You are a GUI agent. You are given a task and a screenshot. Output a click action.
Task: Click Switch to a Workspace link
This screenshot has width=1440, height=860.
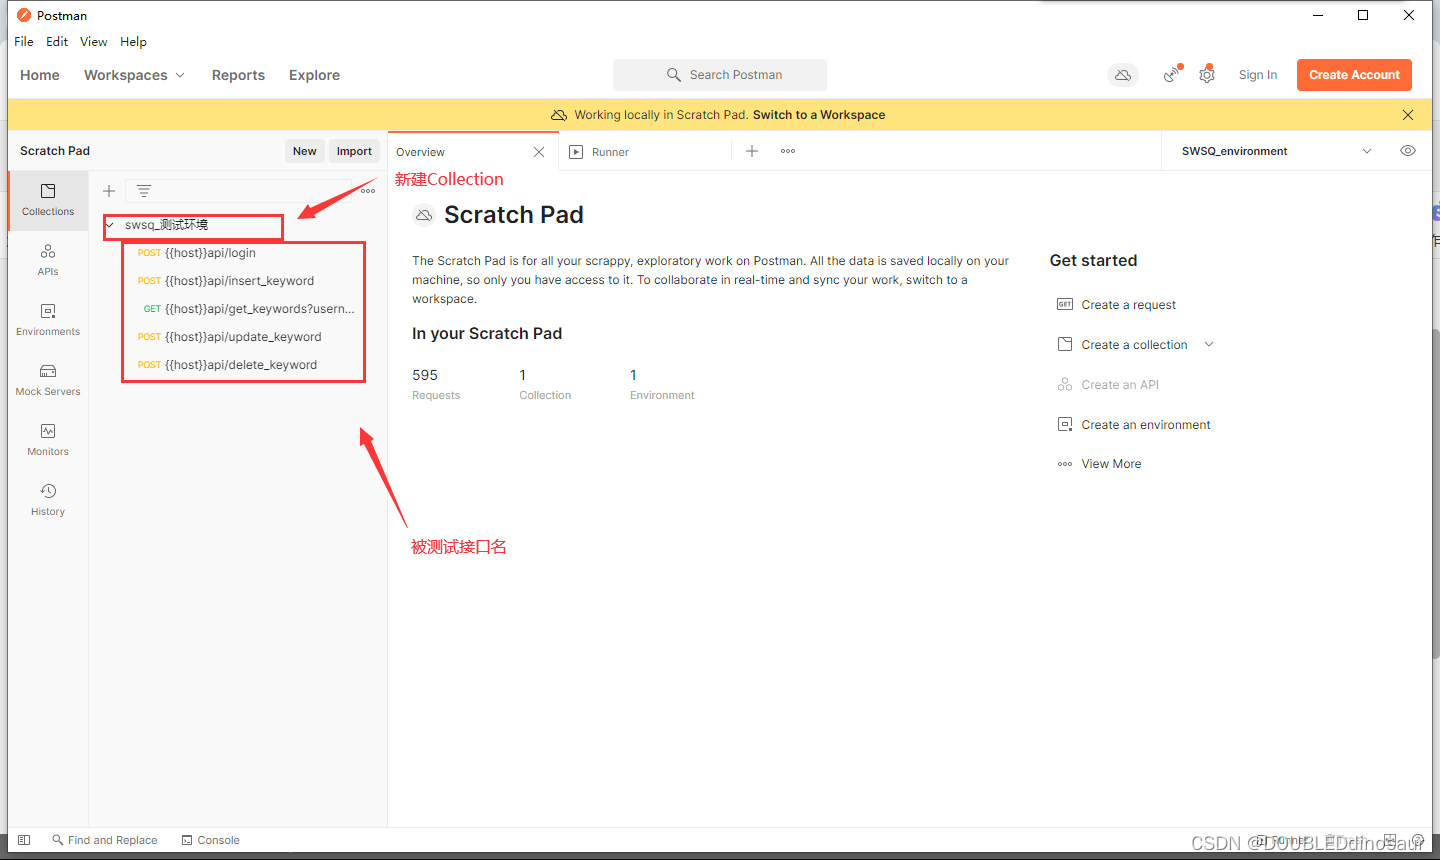819,115
